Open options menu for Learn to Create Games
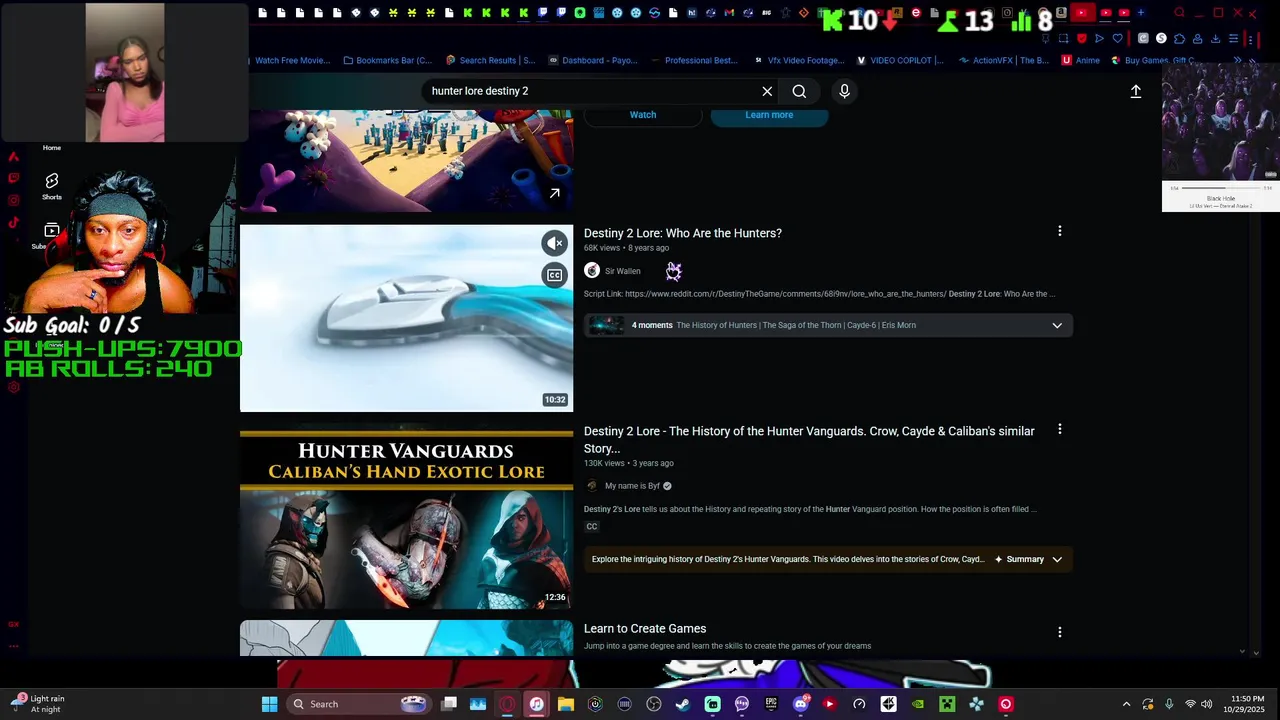The height and width of the screenshot is (720, 1280). pyautogui.click(x=1060, y=632)
